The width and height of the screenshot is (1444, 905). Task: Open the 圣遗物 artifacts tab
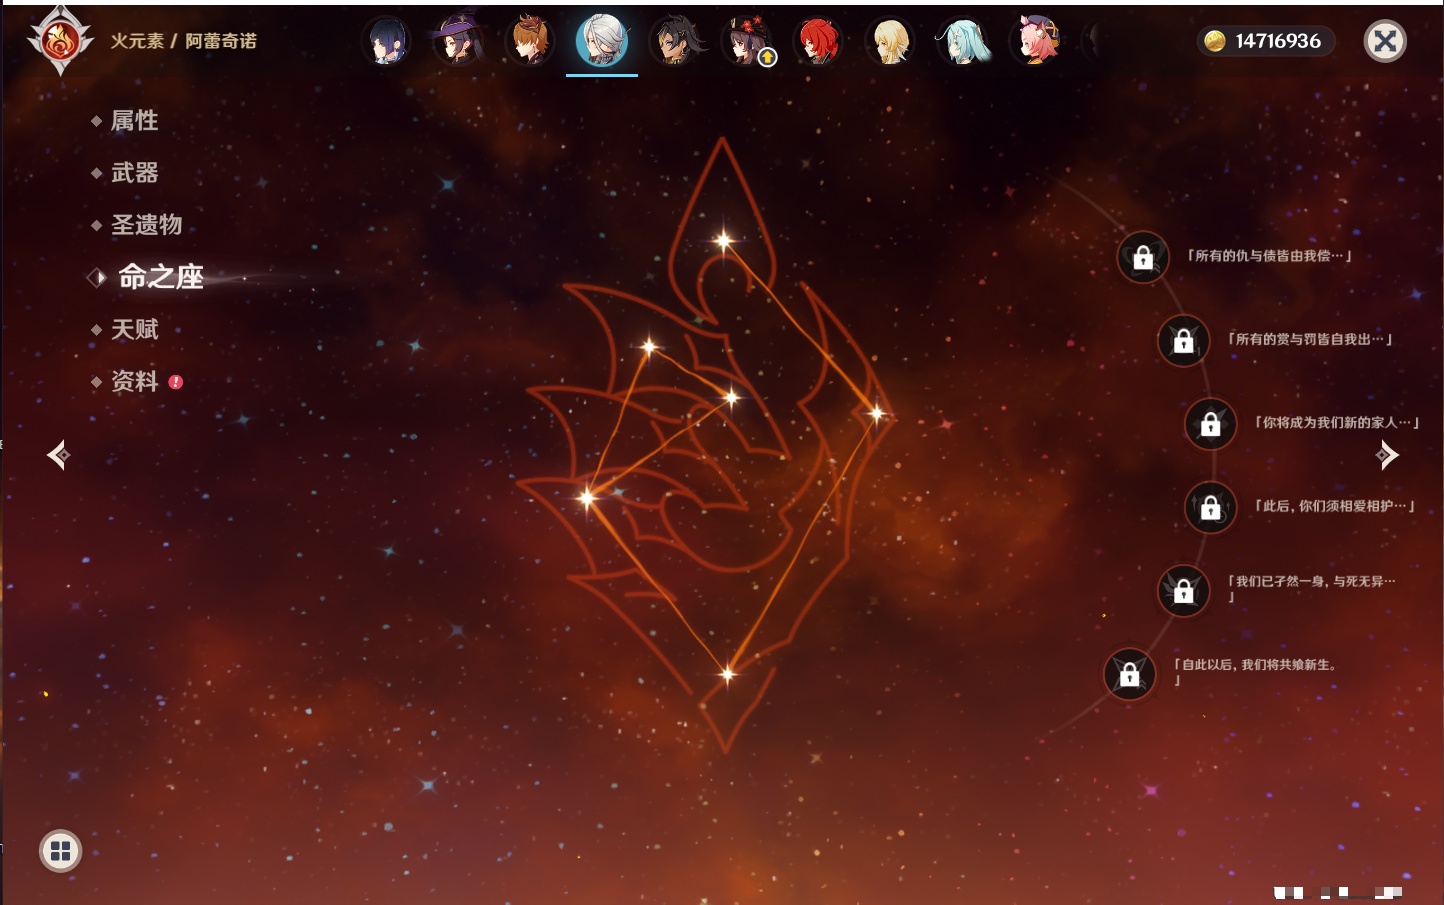pyautogui.click(x=146, y=225)
